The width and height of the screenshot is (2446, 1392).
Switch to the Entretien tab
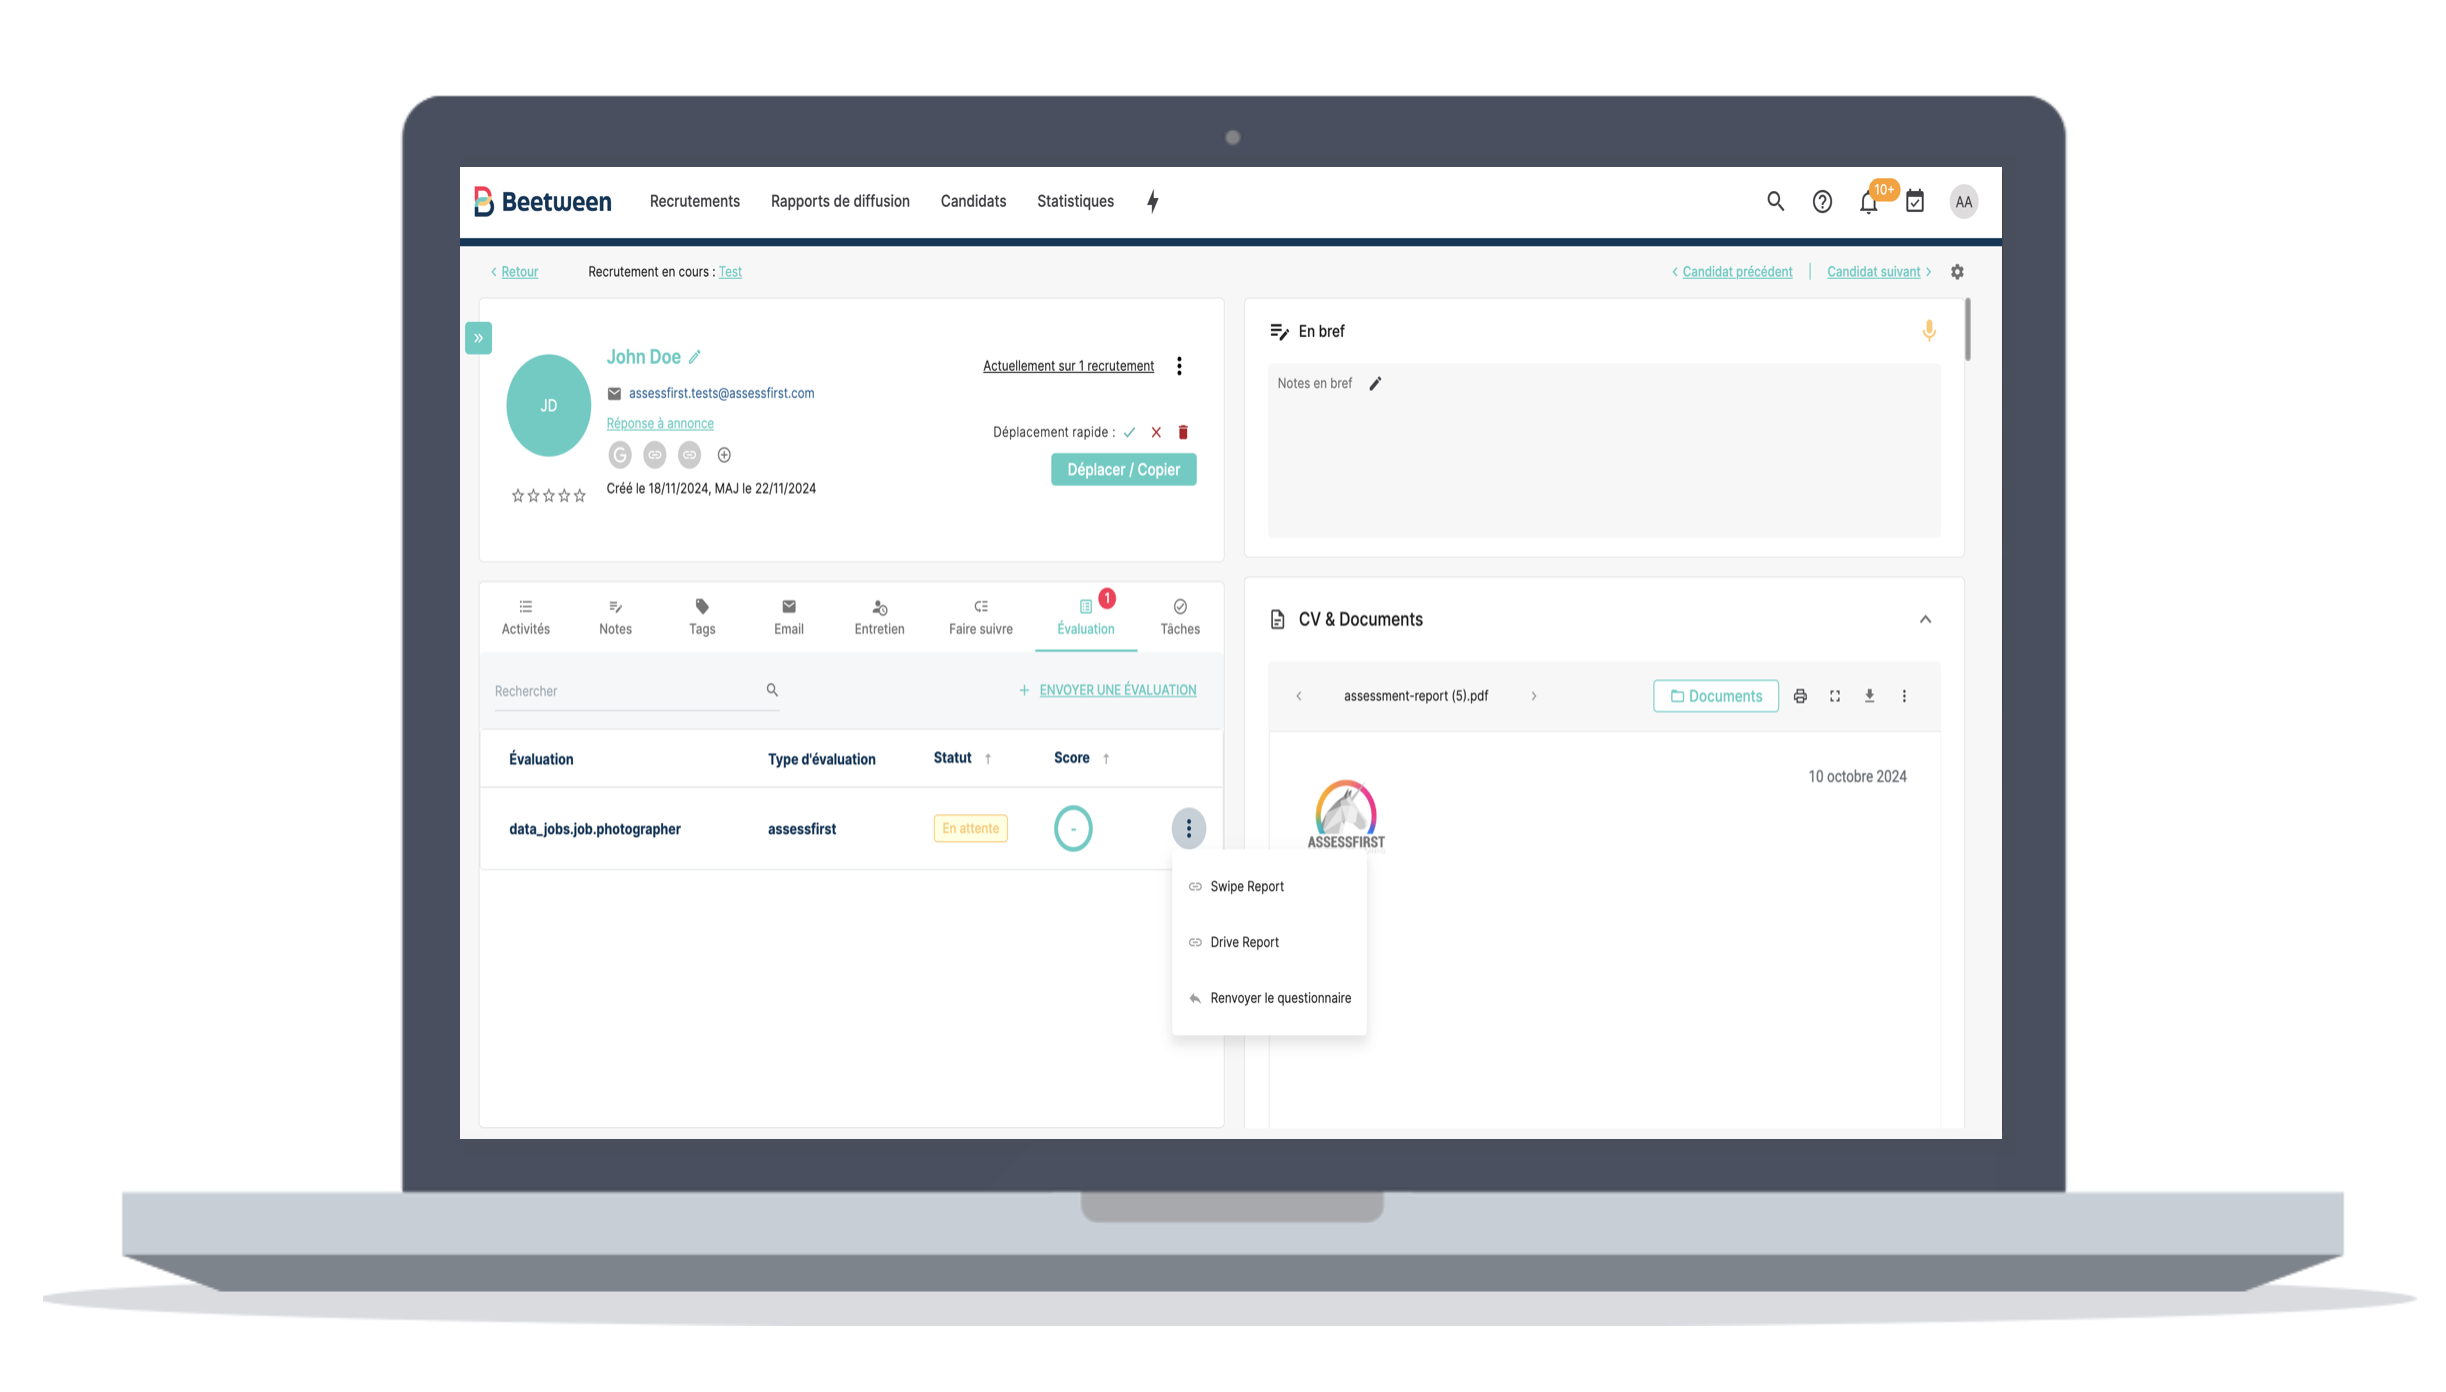(879, 617)
